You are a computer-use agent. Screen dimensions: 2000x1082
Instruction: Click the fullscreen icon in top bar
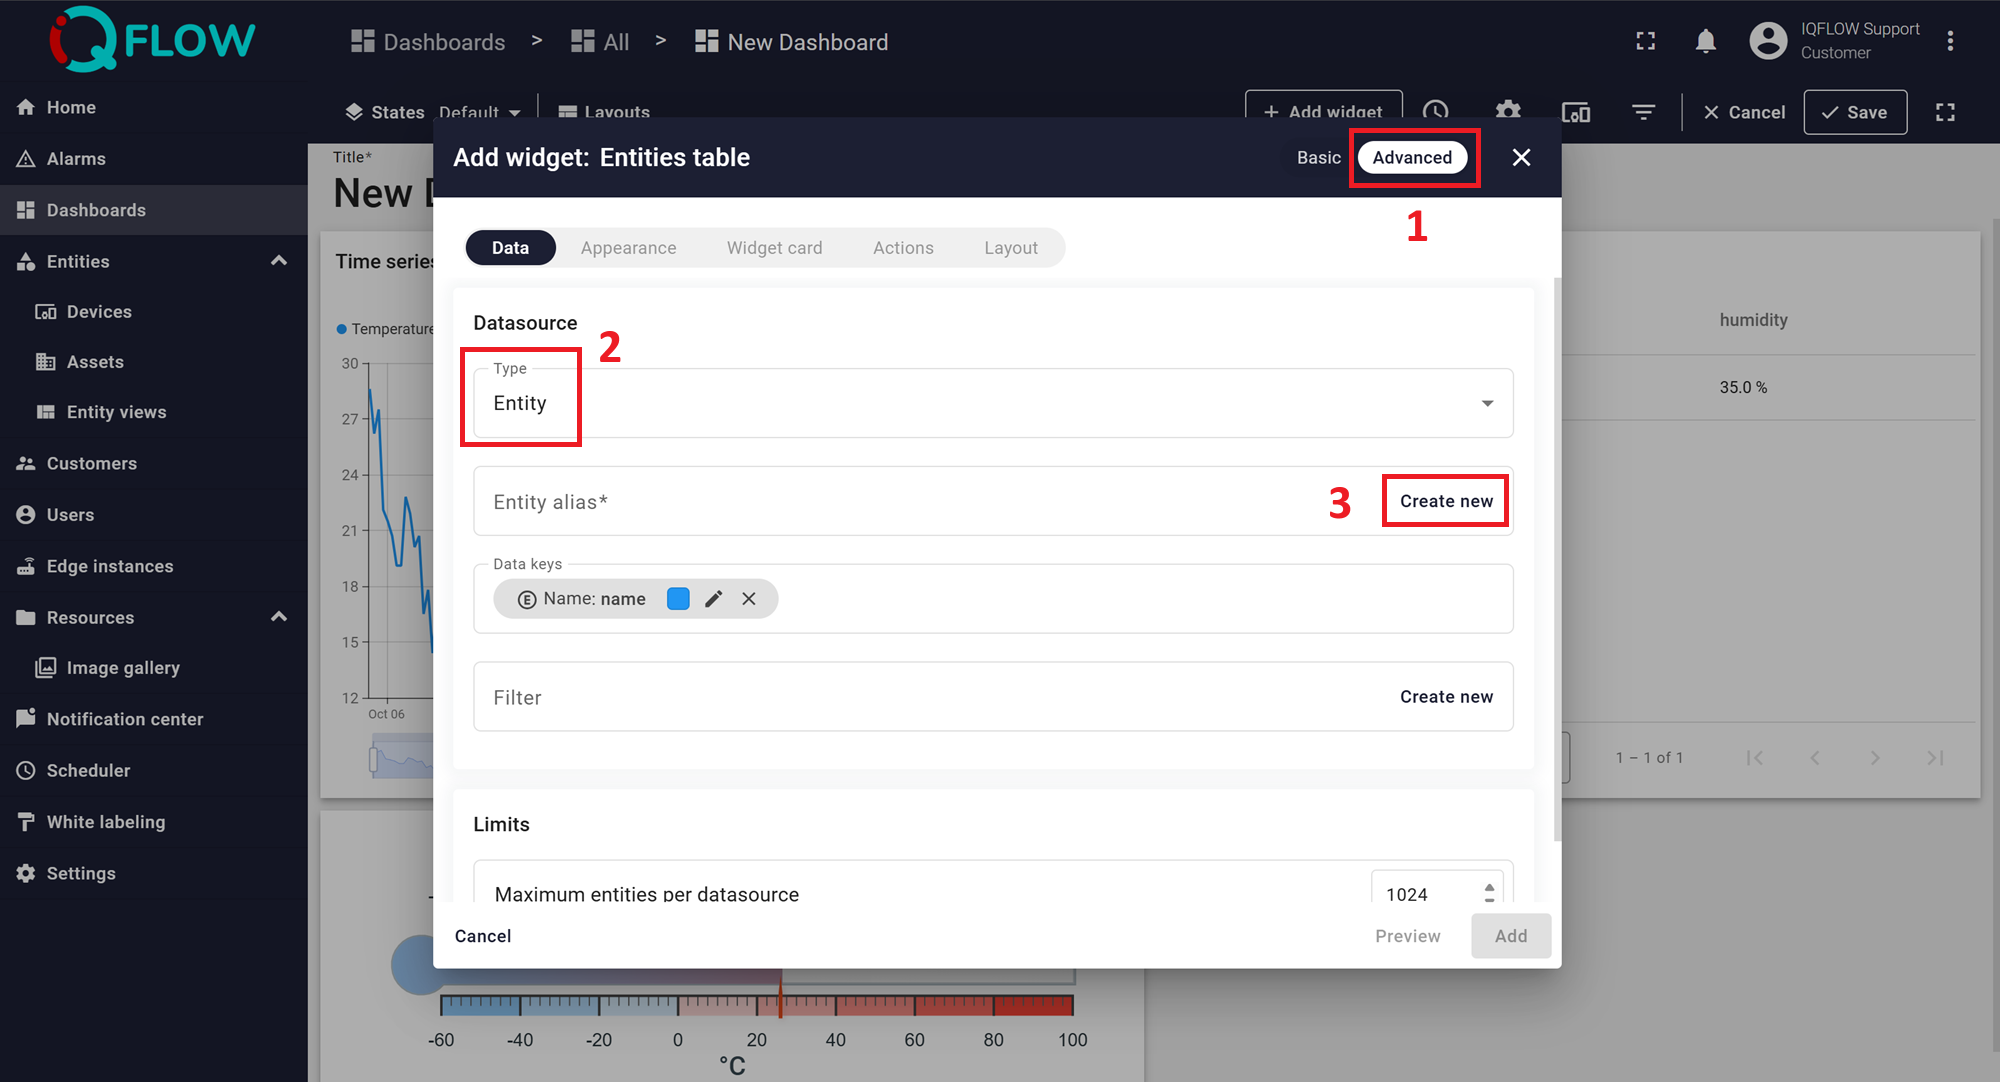[x=1645, y=41]
